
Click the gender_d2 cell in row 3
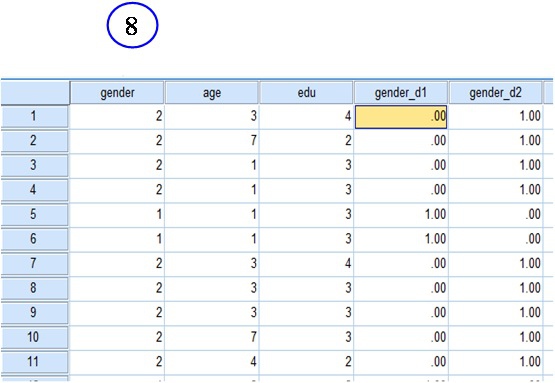[x=496, y=166]
